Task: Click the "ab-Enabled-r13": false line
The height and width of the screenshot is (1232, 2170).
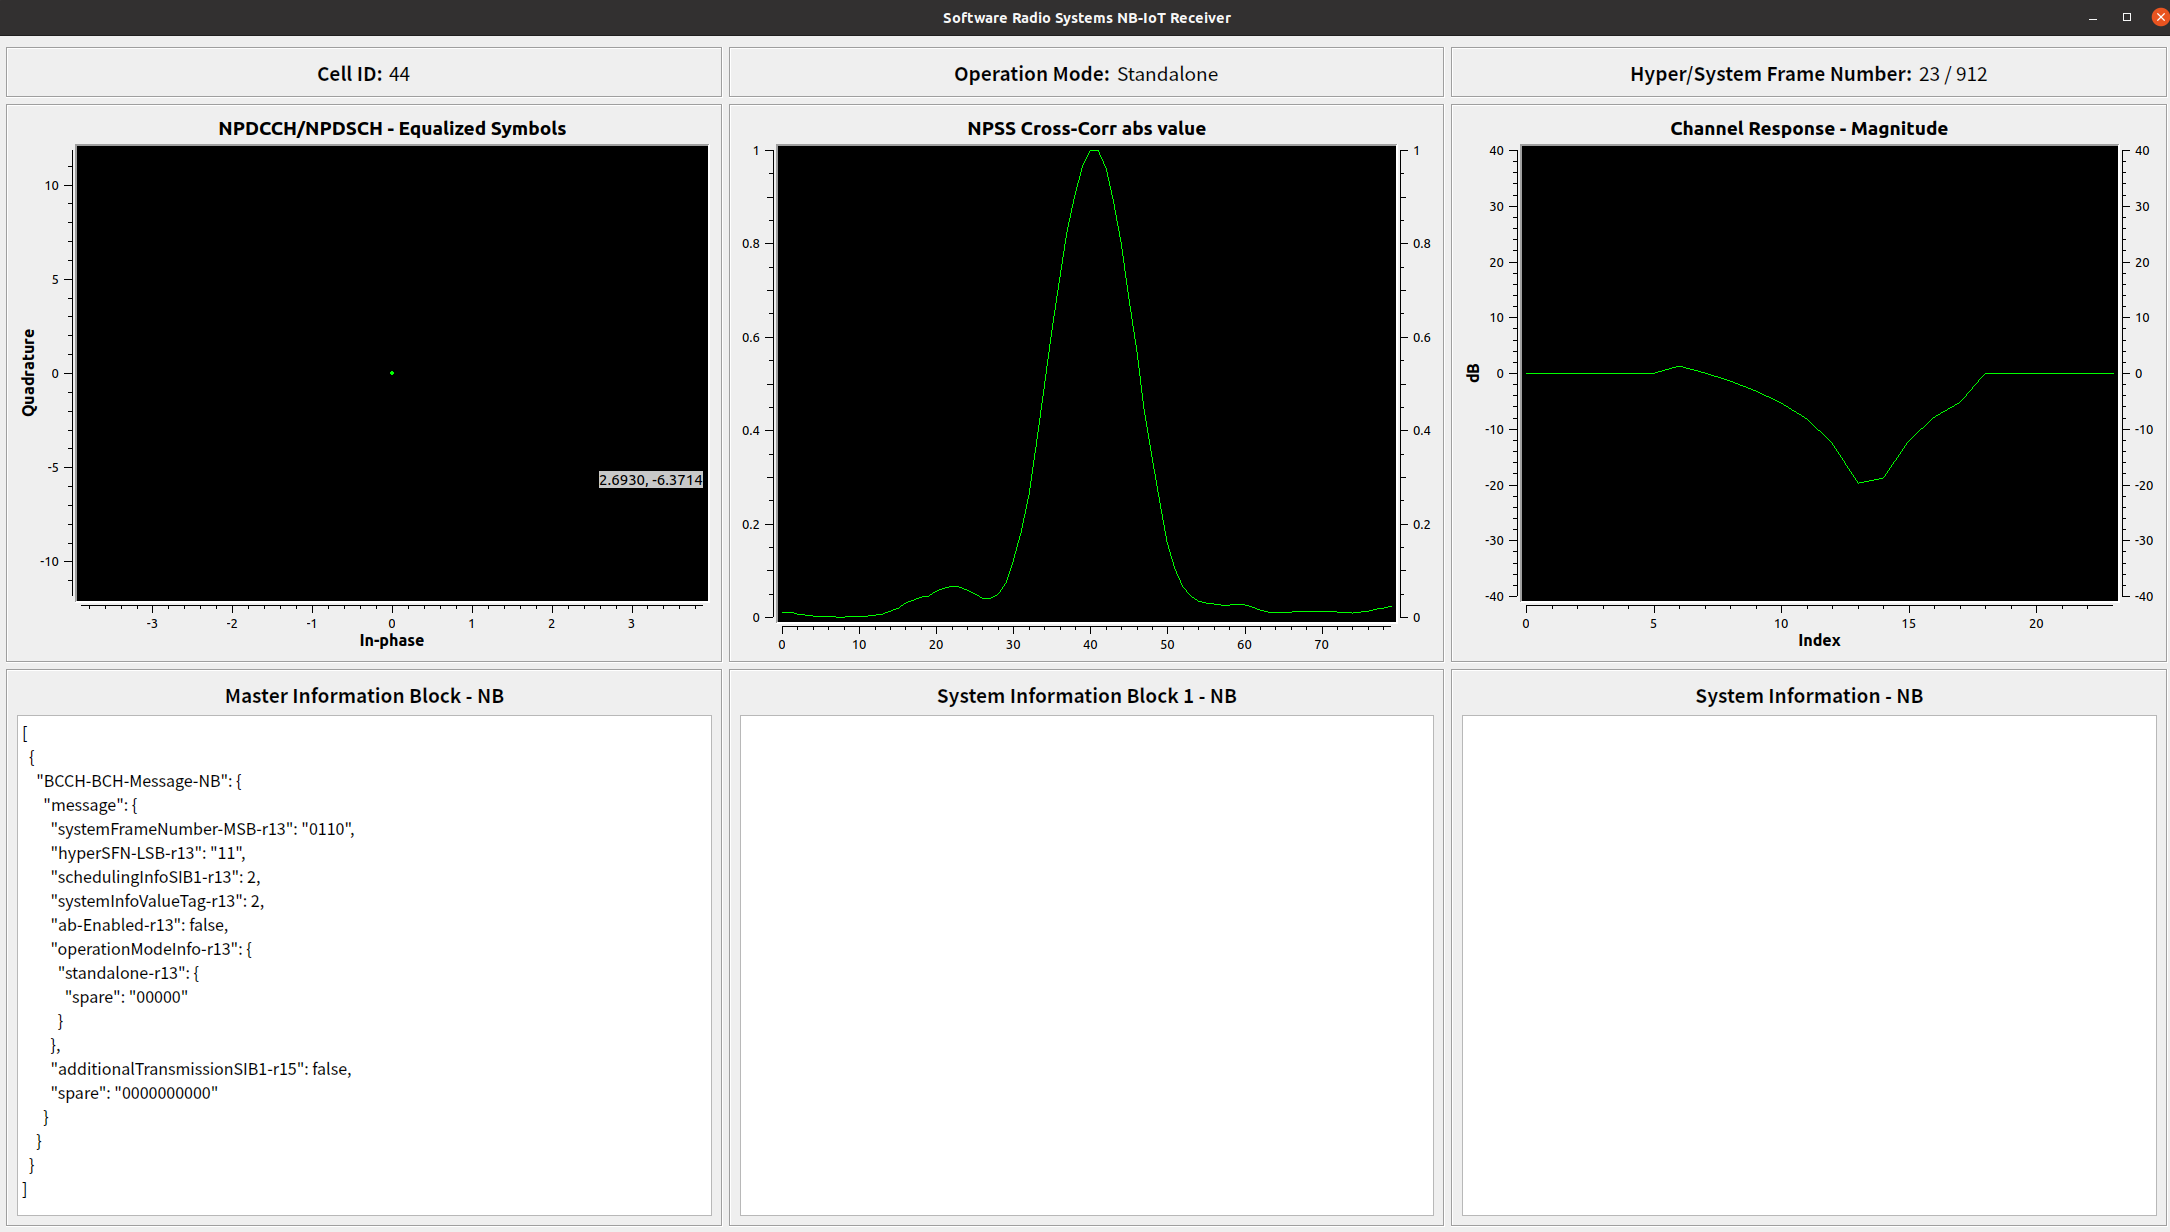Action: pyautogui.click(x=139, y=925)
